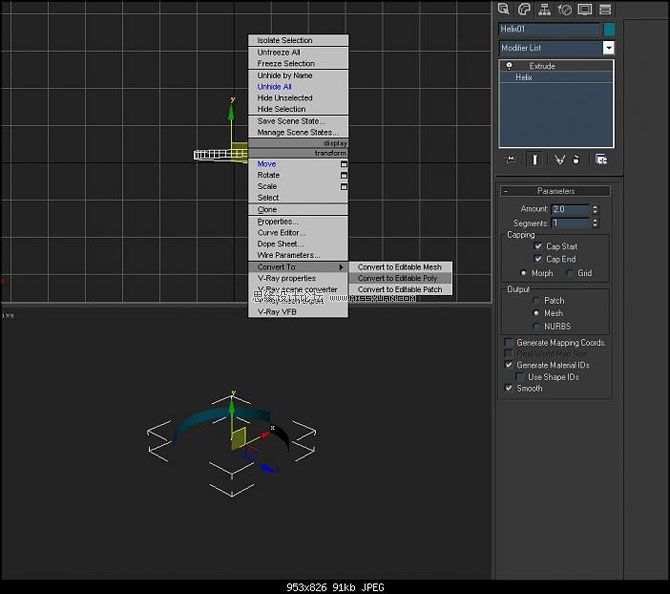Screen dimensions: 670x594
Task: Choose Convert to Editable Poly
Action: pos(400,278)
